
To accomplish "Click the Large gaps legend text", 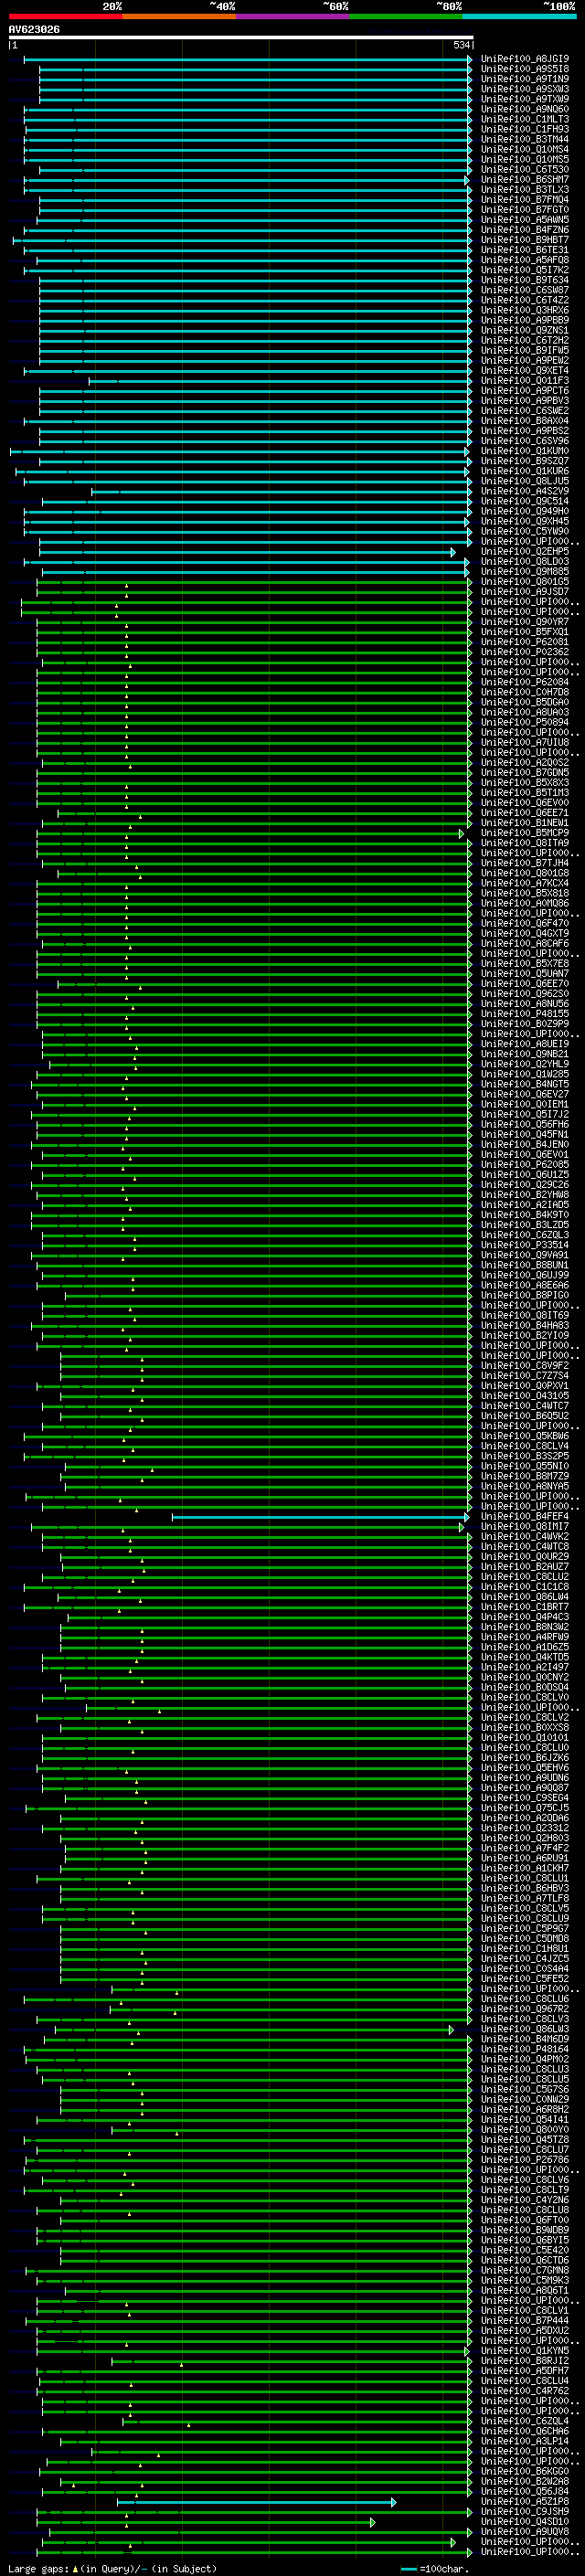I will pyautogui.click(x=111, y=2568).
